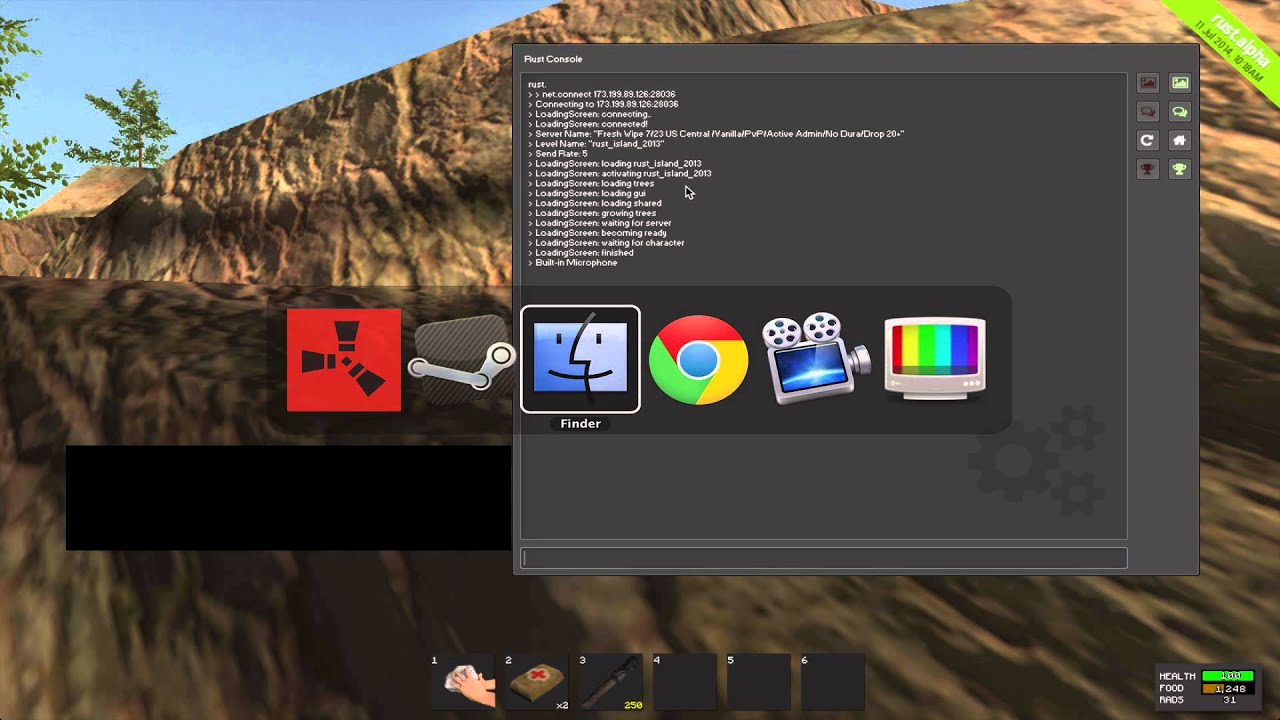The height and width of the screenshot is (720, 1280).
Task: Click the Rust Console title text
Action: 553,59
